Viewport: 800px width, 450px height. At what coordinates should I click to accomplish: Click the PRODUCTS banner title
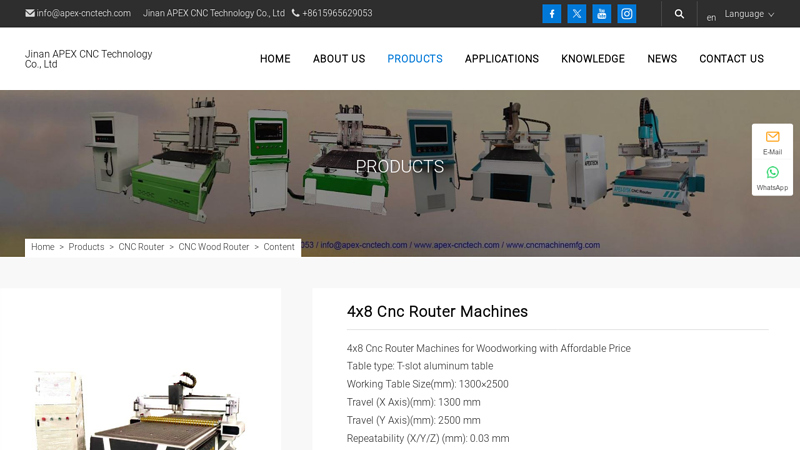pyautogui.click(x=399, y=166)
